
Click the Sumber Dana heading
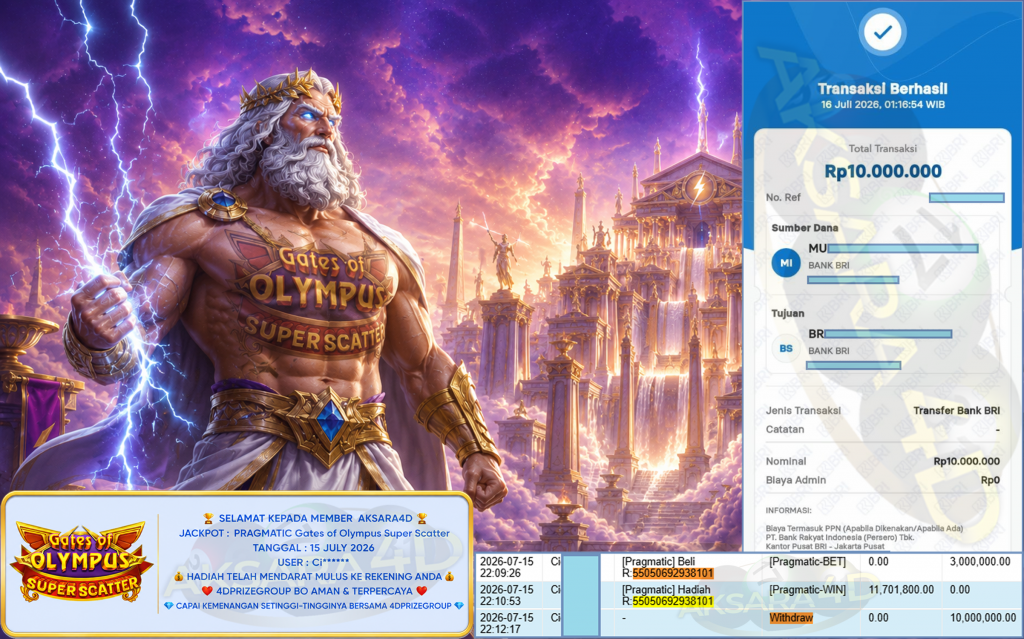pyautogui.click(x=805, y=228)
